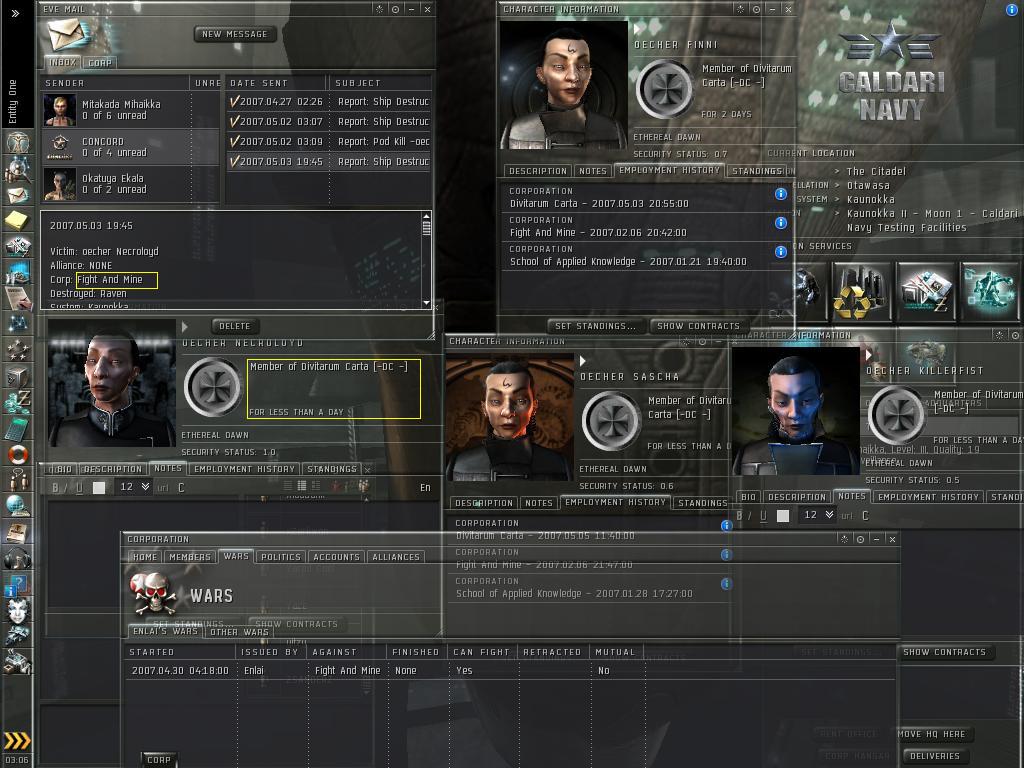Open Character Sheet from sidebar
This screenshot has width=1024, height=768.
[x=17, y=141]
